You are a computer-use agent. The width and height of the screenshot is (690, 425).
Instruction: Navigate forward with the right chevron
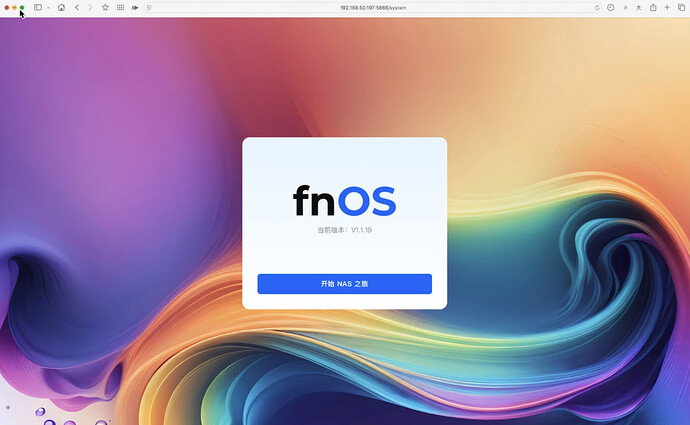point(90,7)
